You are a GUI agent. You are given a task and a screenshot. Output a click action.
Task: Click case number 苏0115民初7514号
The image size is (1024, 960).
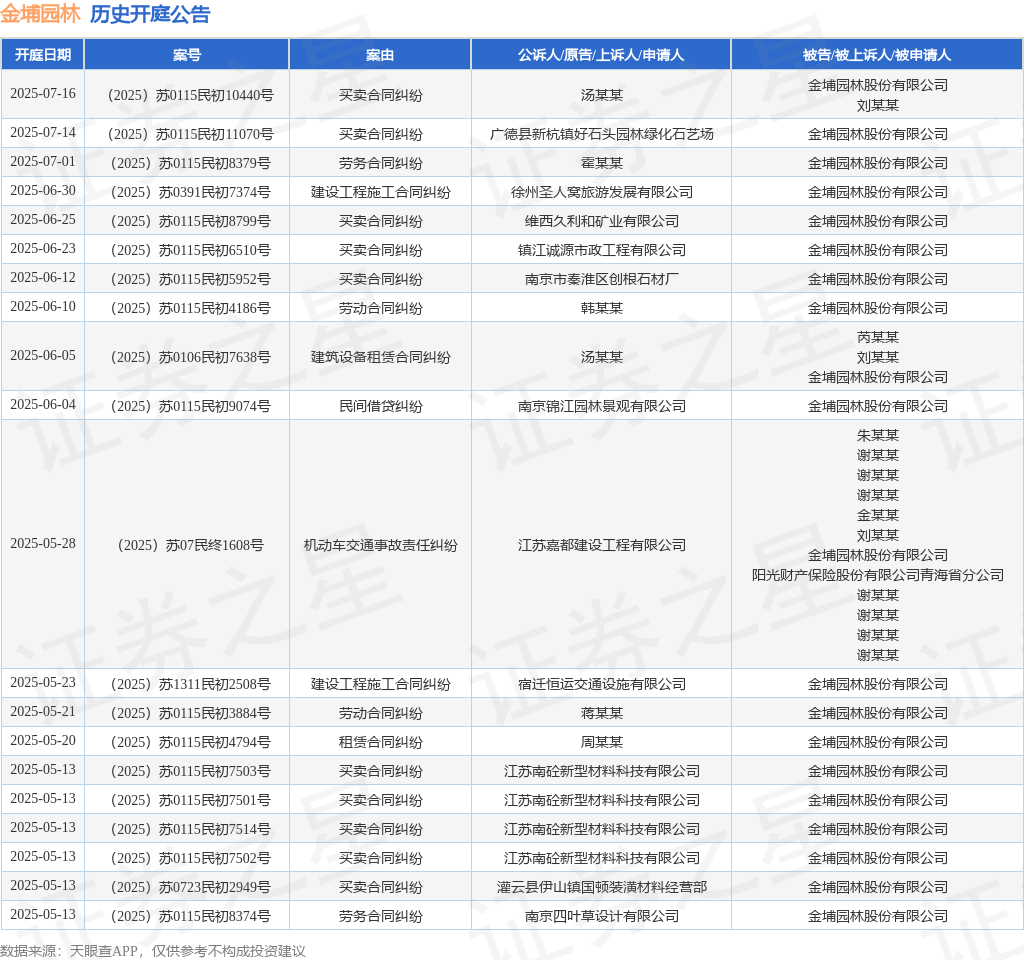[x=191, y=829]
